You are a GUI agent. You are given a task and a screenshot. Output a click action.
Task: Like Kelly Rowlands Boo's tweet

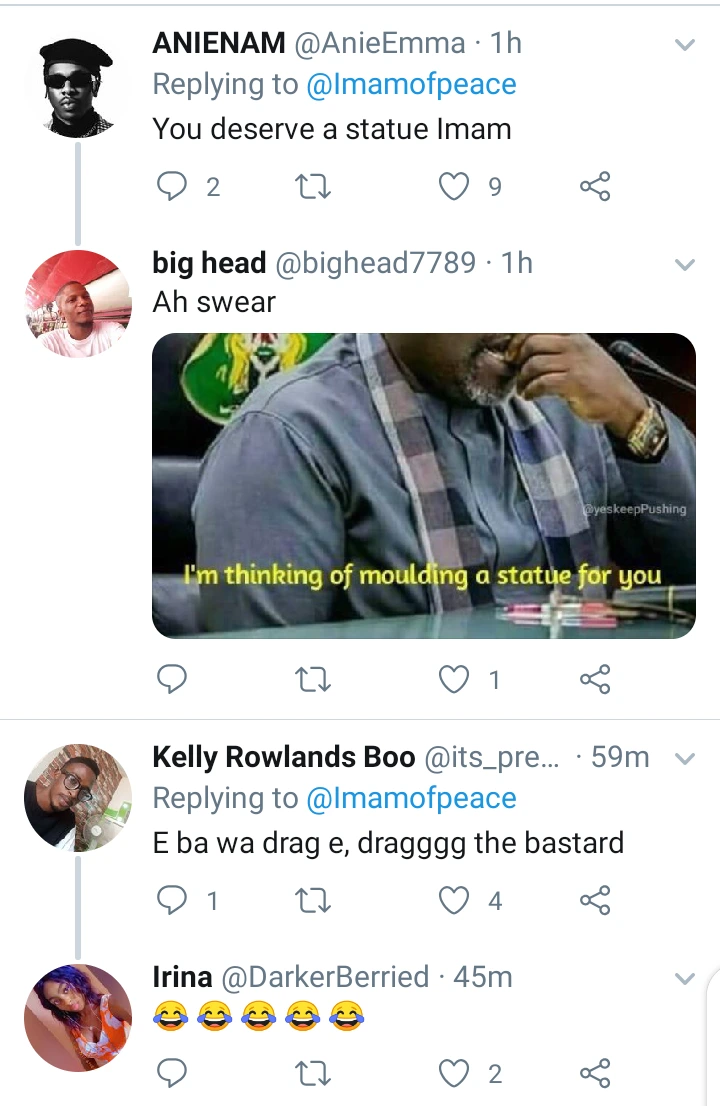(453, 900)
